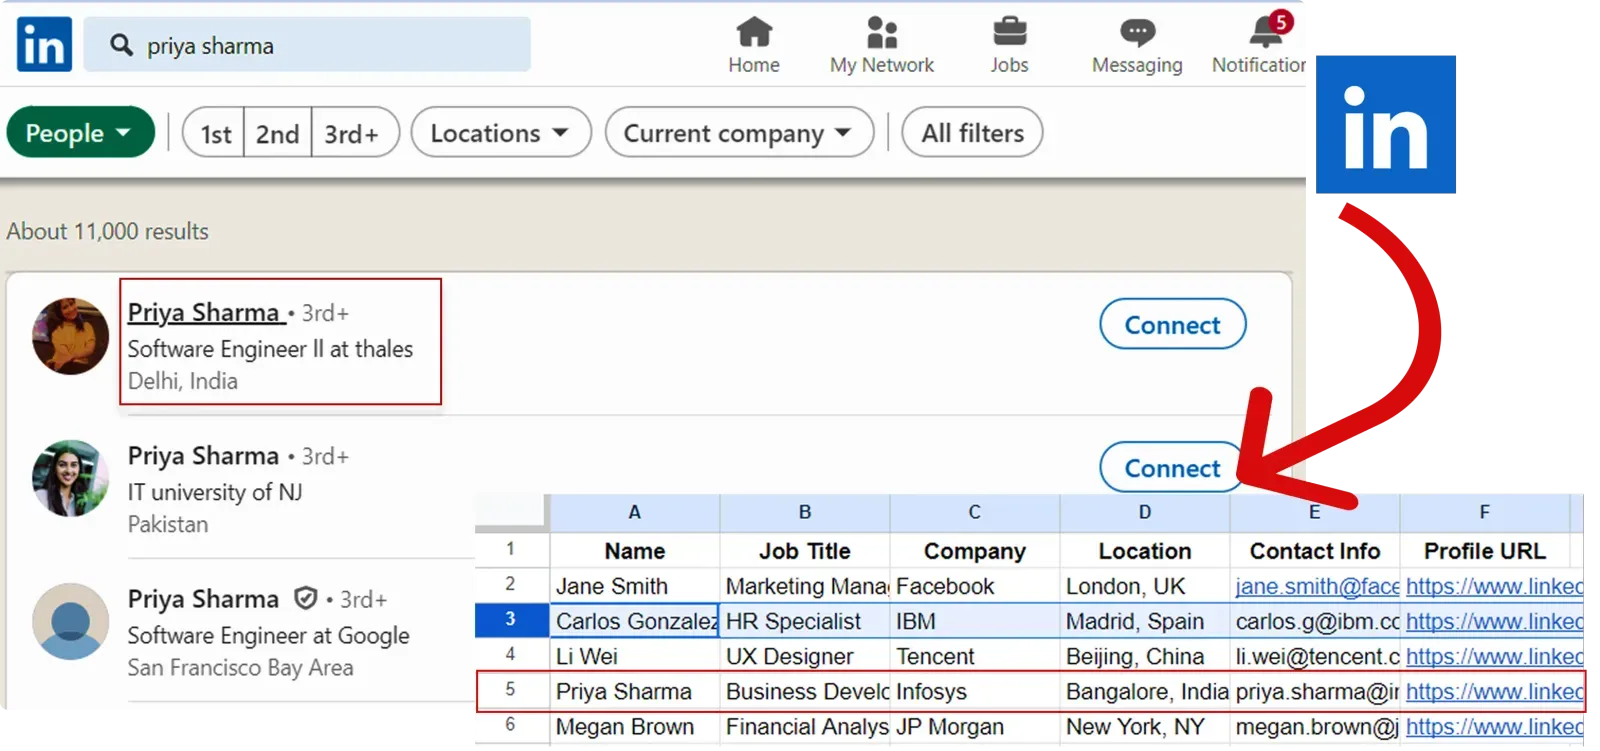Select the Madrid, Spain cell
Viewport: 1600px width, 751px height.
click(x=1145, y=620)
